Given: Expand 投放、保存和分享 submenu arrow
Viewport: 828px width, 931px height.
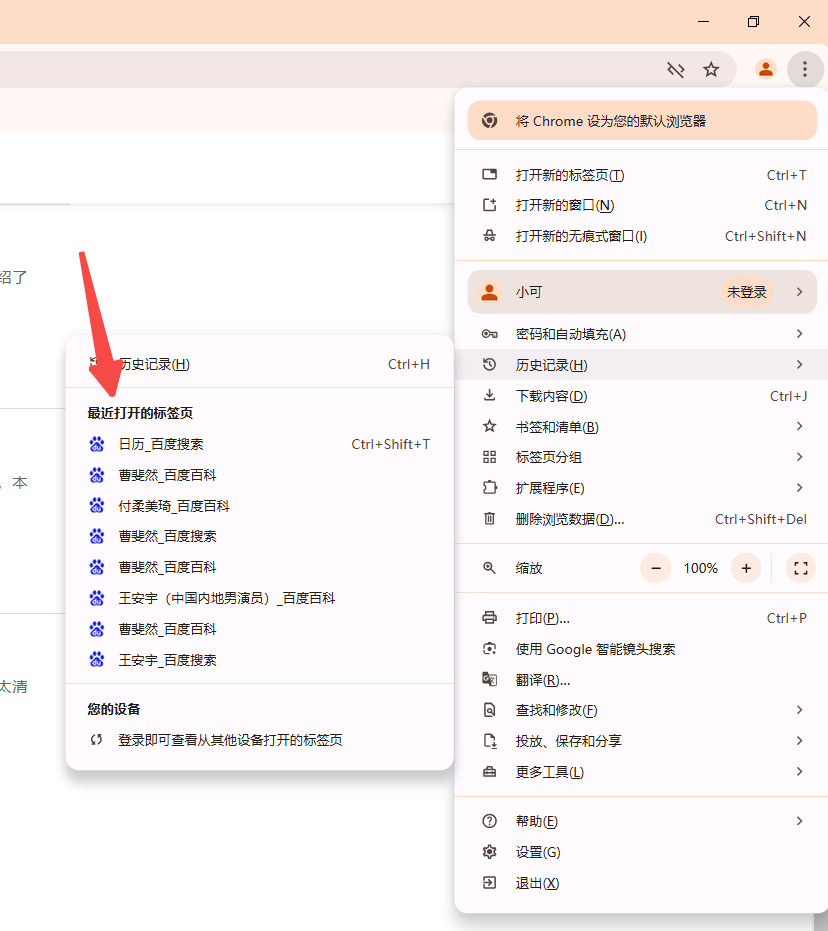Looking at the screenshot, I should tap(800, 740).
